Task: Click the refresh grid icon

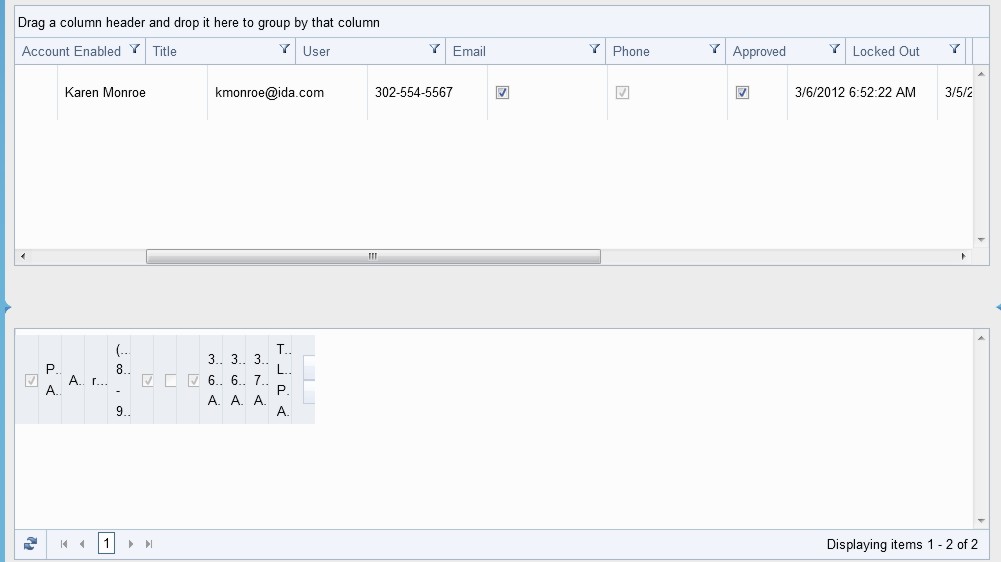Action: tap(30, 544)
